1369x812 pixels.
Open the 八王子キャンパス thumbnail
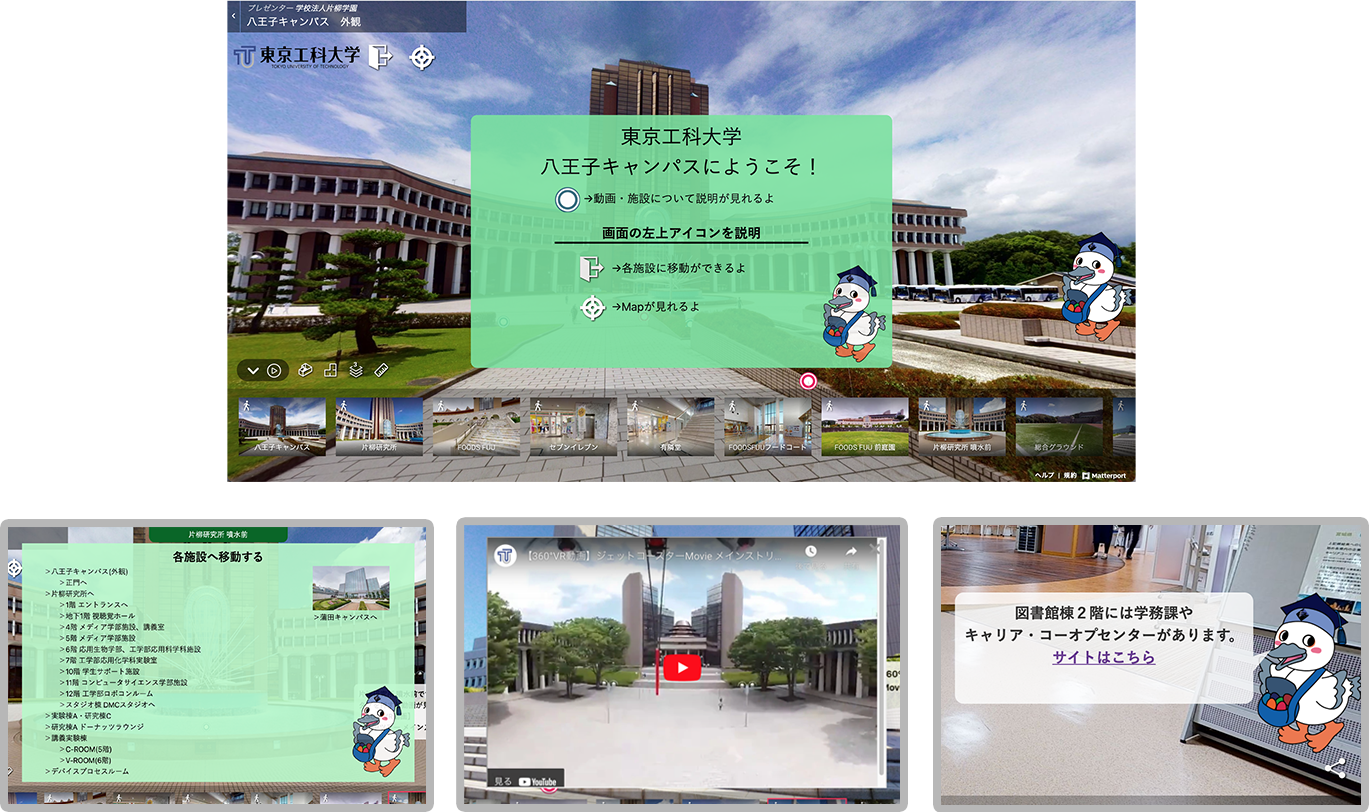[282, 427]
